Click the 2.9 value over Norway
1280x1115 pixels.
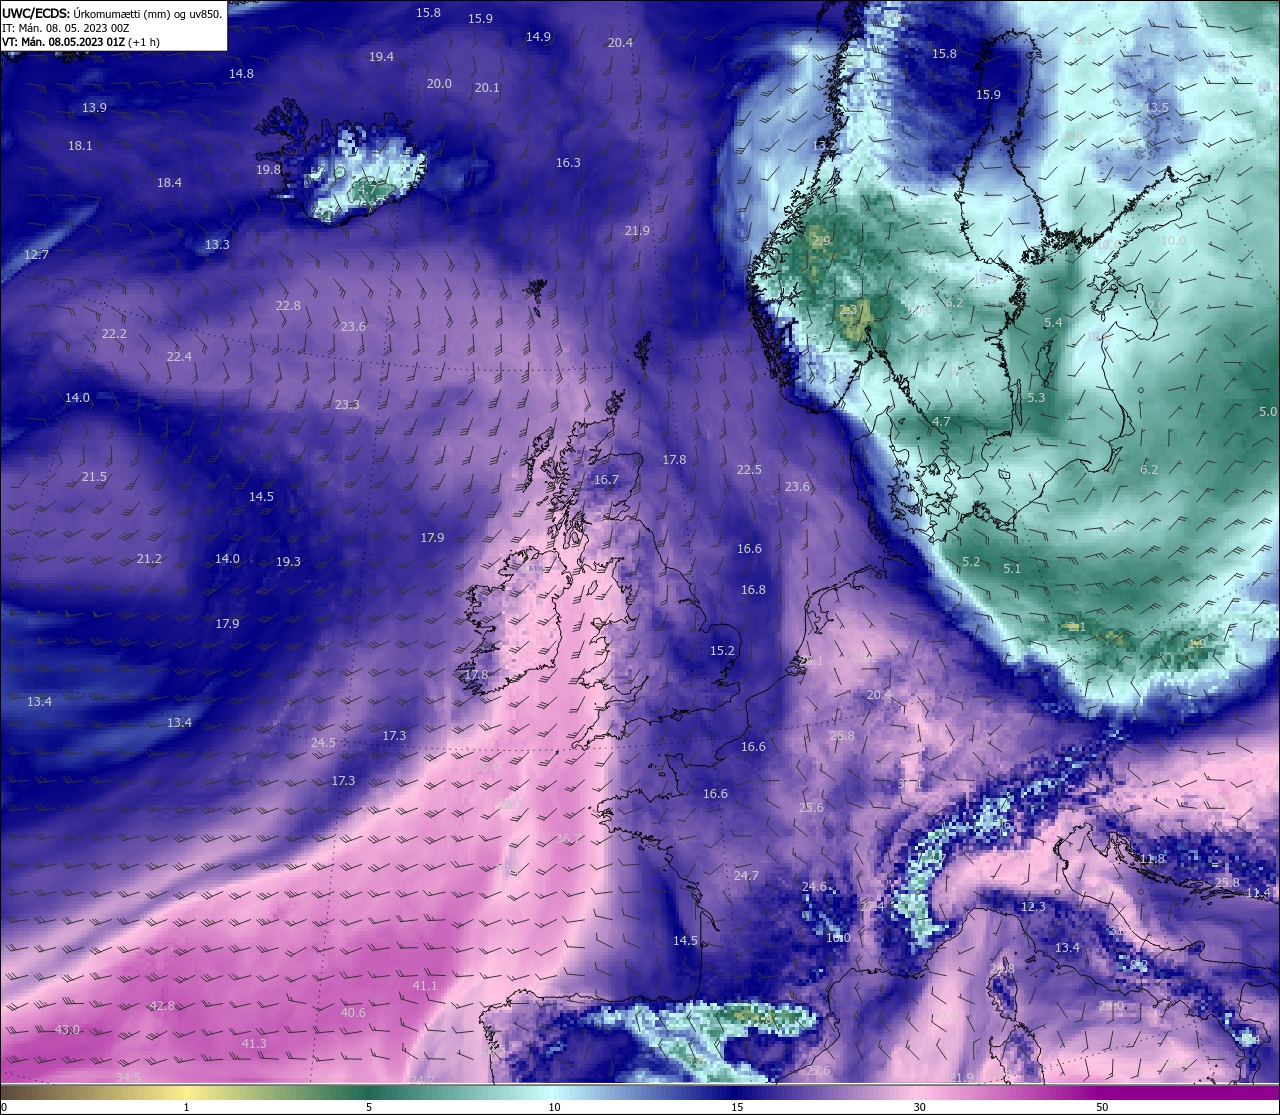821,242
